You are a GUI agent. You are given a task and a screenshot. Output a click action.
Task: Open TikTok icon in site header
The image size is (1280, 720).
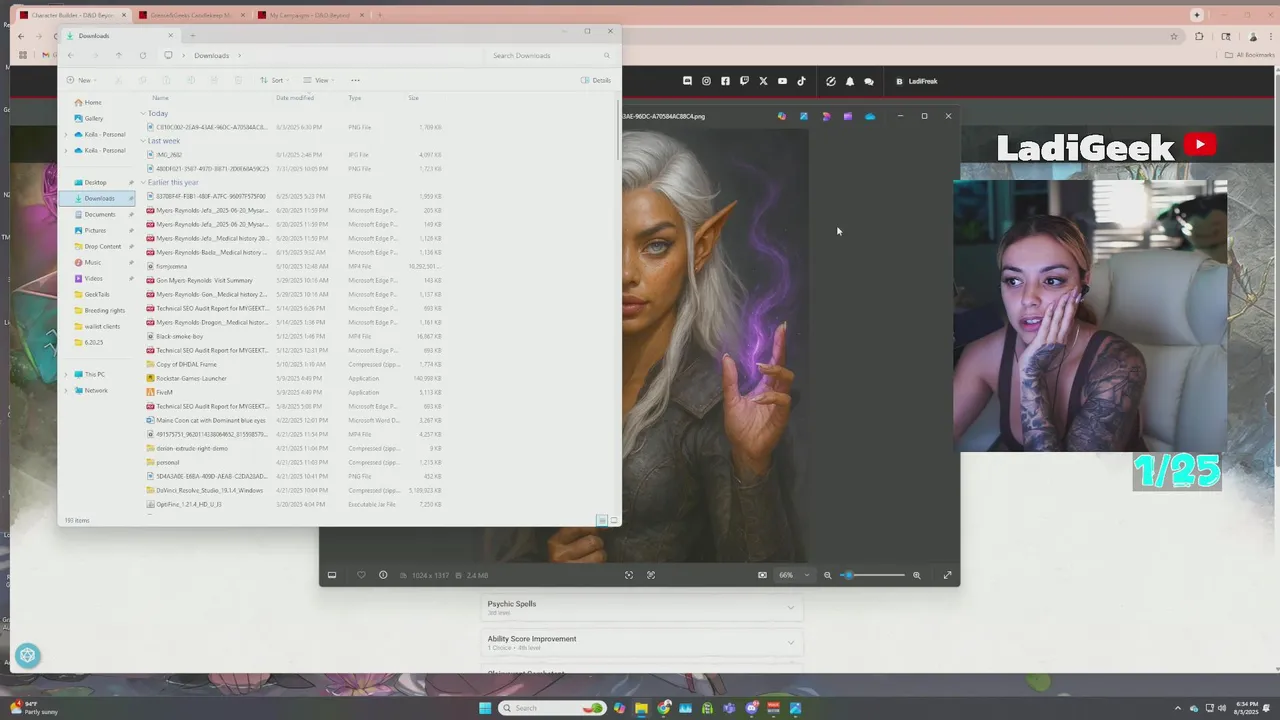pos(801,81)
